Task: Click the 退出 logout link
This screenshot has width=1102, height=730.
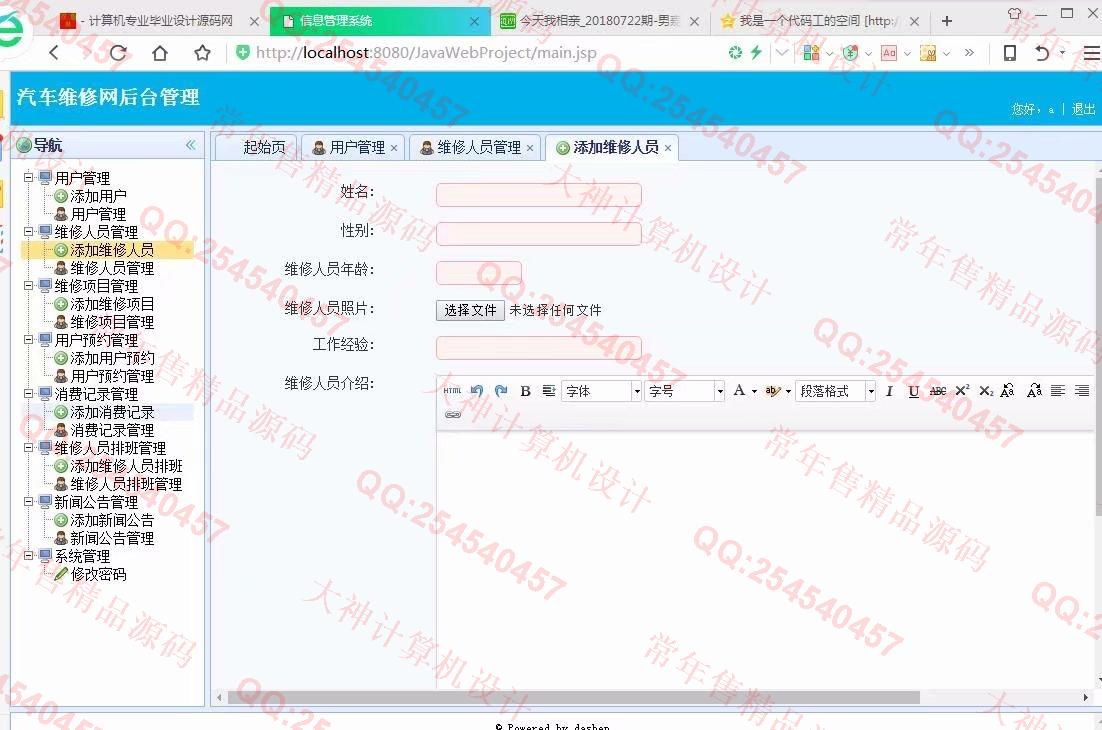Action: (x=1083, y=109)
